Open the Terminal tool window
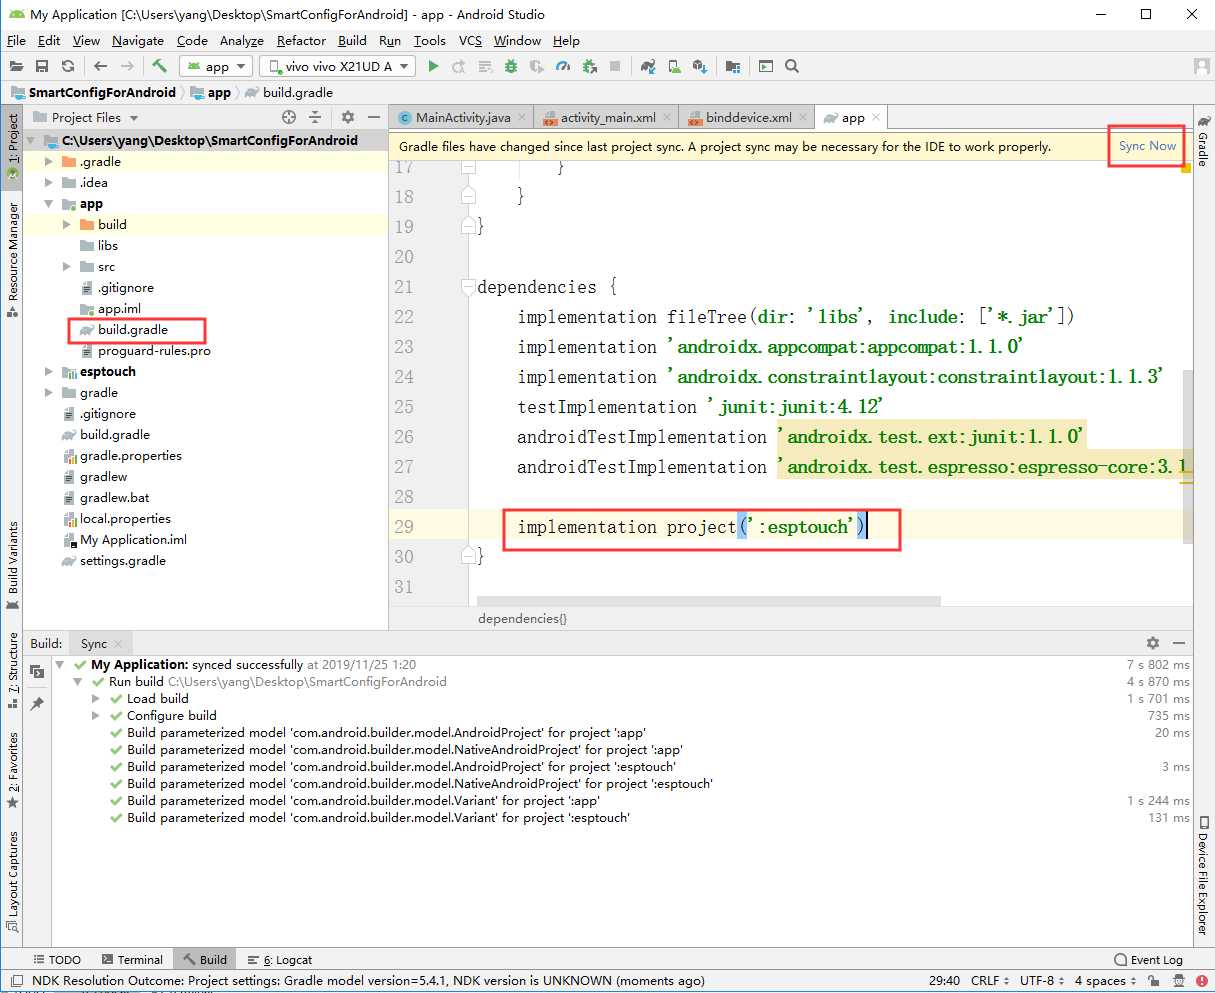The image size is (1215, 993). click(130, 959)
